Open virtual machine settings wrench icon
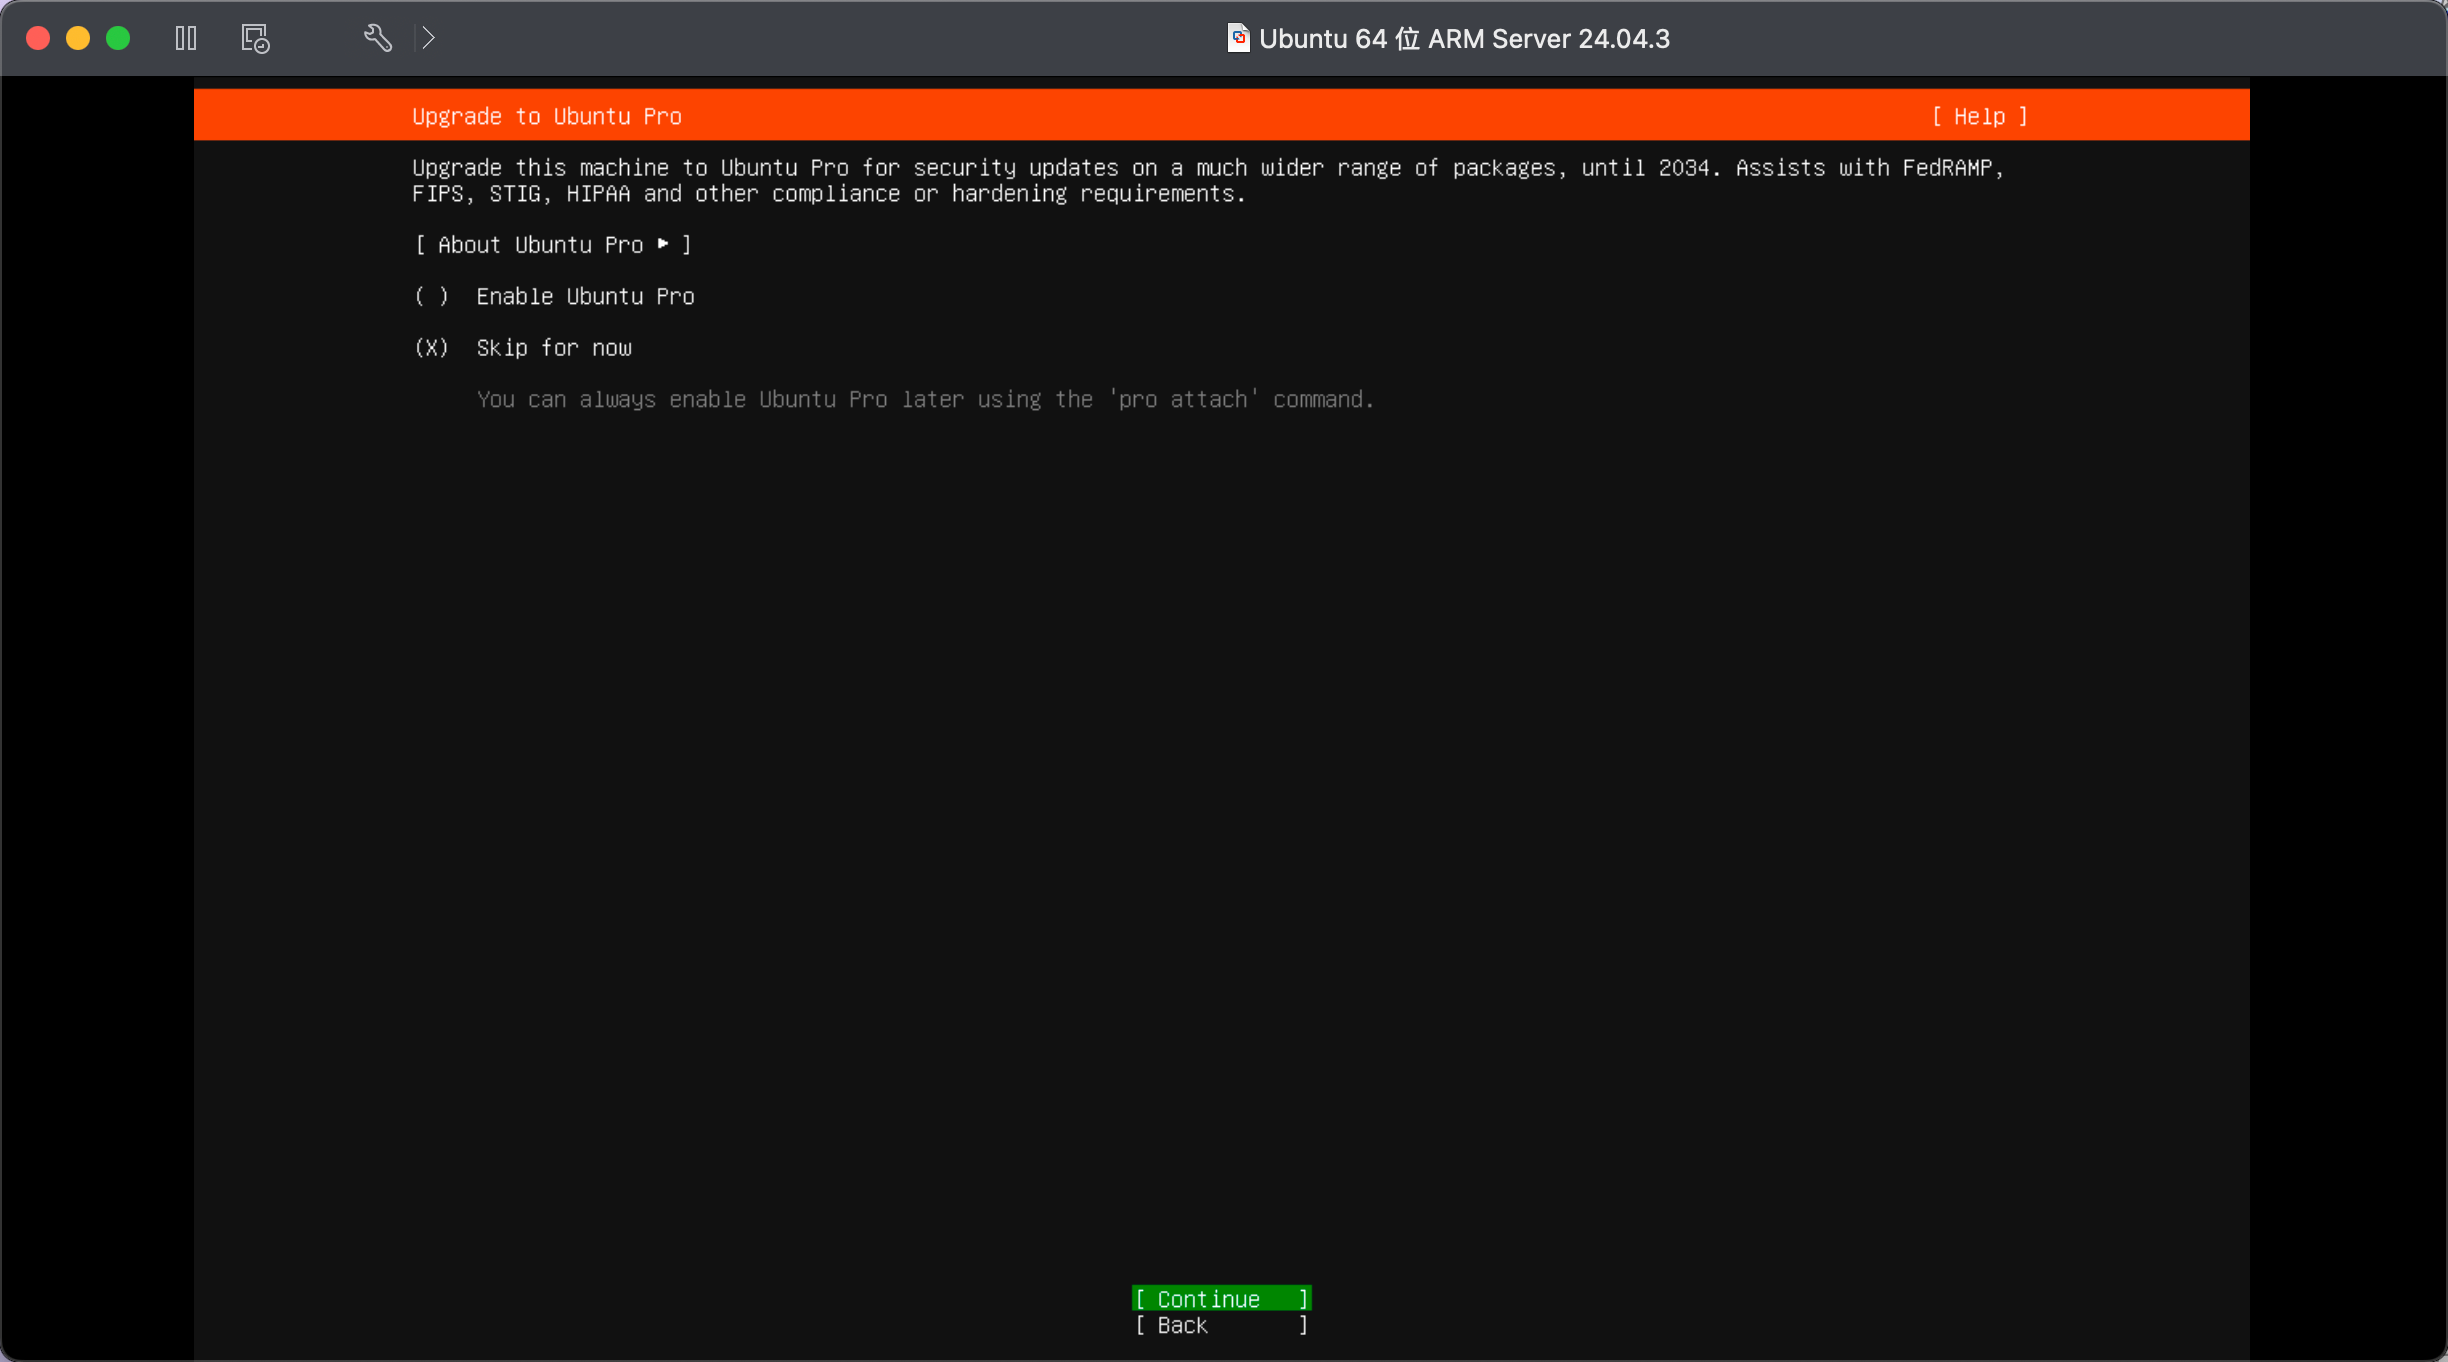 click(377, 38)
